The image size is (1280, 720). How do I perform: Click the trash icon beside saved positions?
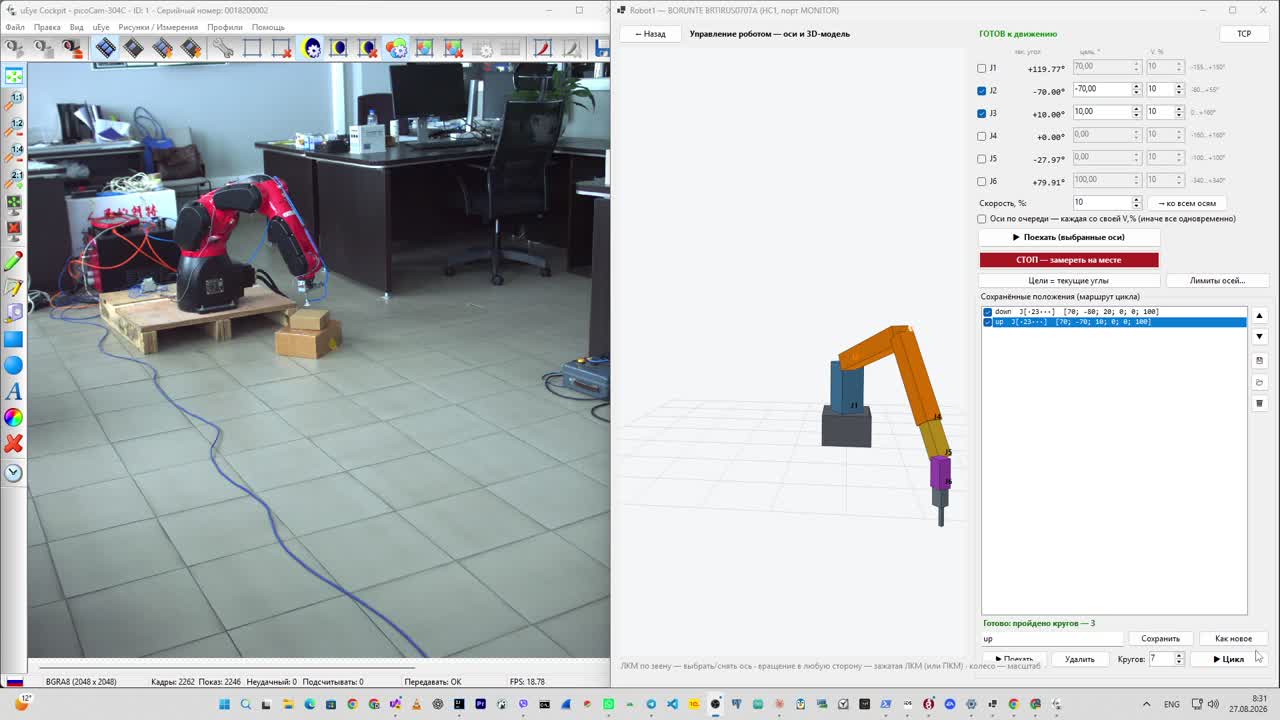click(x=1259, y=403)
